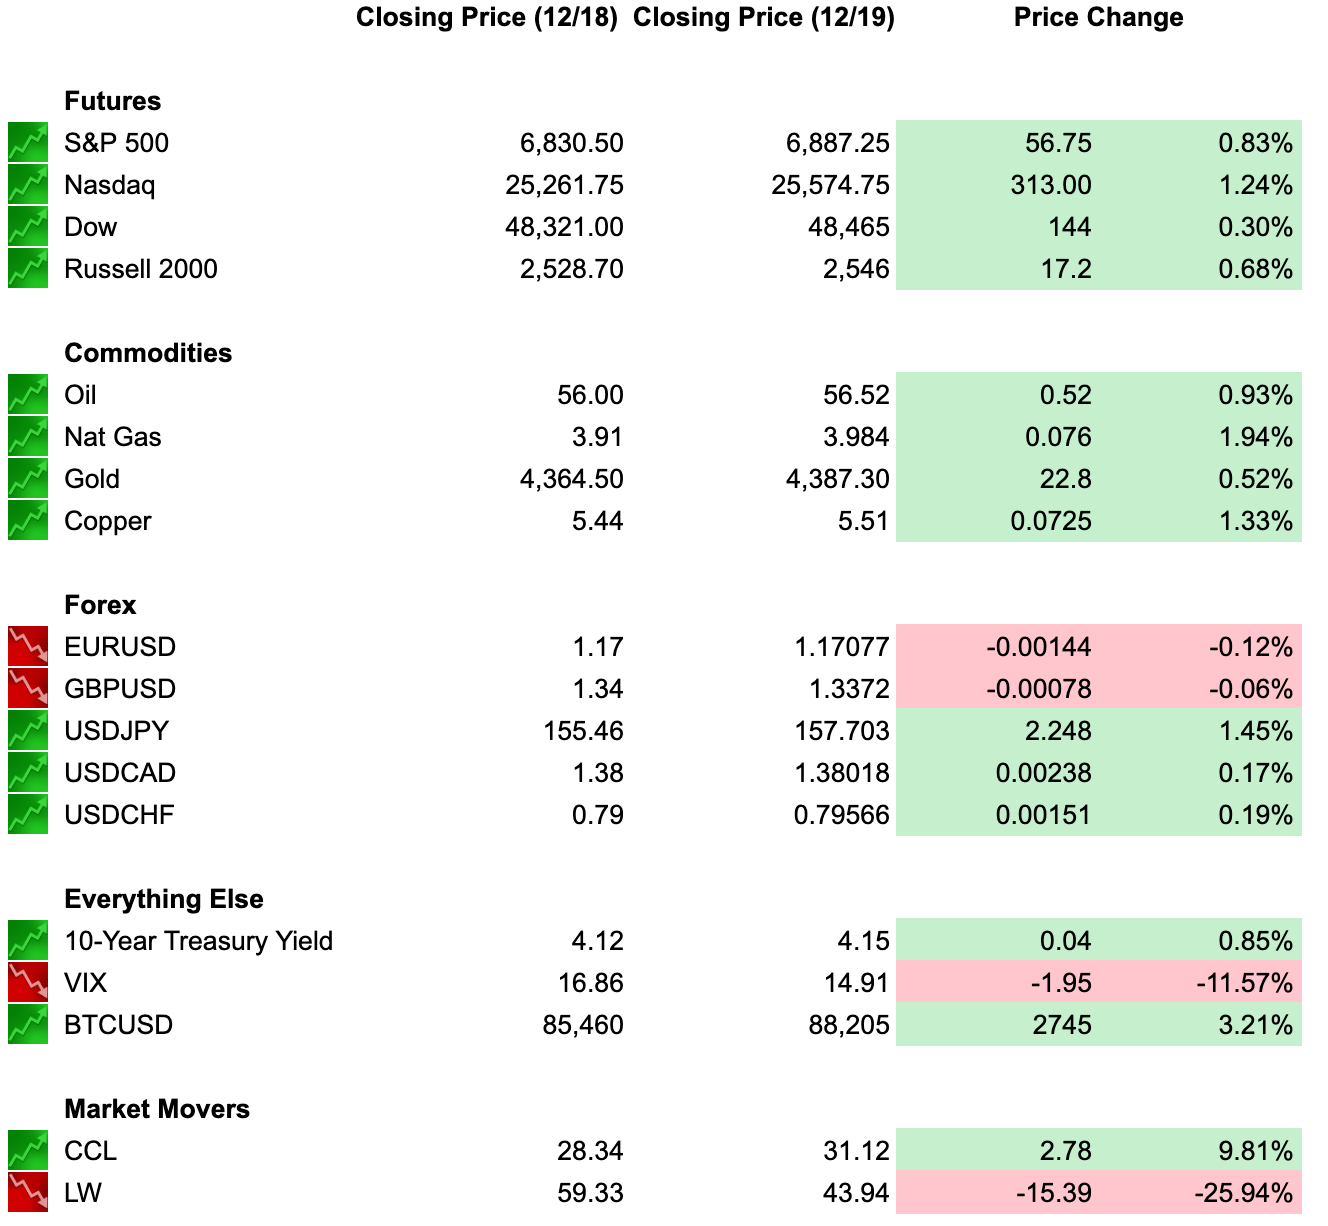Click the Market Movers section heading

pos(157,1109)
